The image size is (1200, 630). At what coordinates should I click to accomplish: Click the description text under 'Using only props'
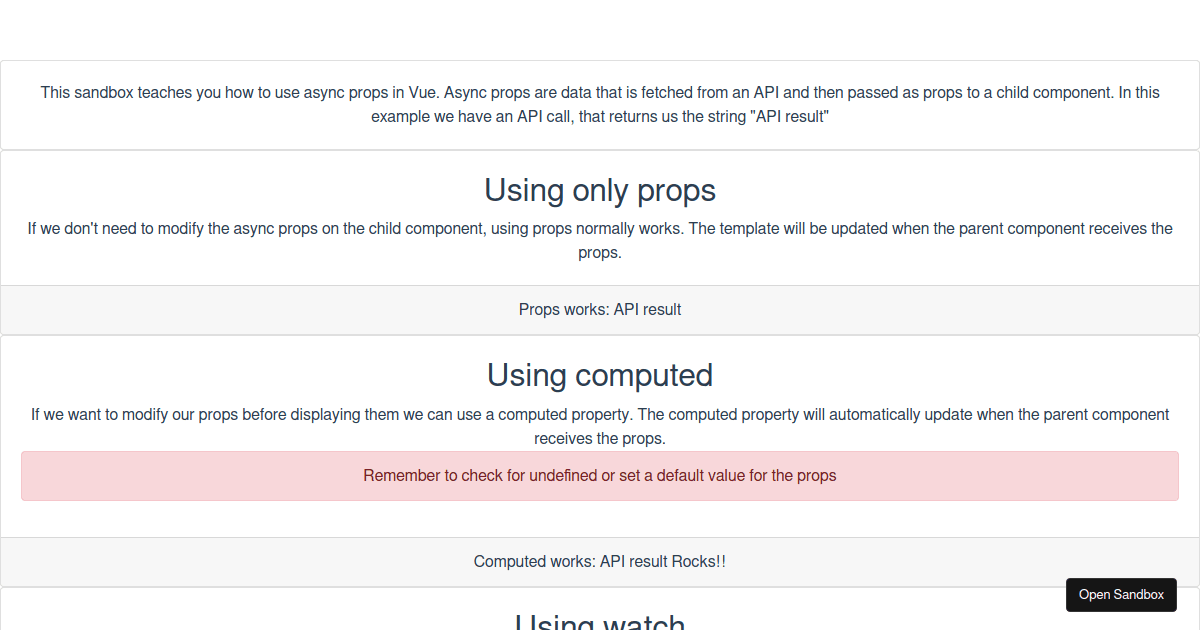(x=600, y=240)
